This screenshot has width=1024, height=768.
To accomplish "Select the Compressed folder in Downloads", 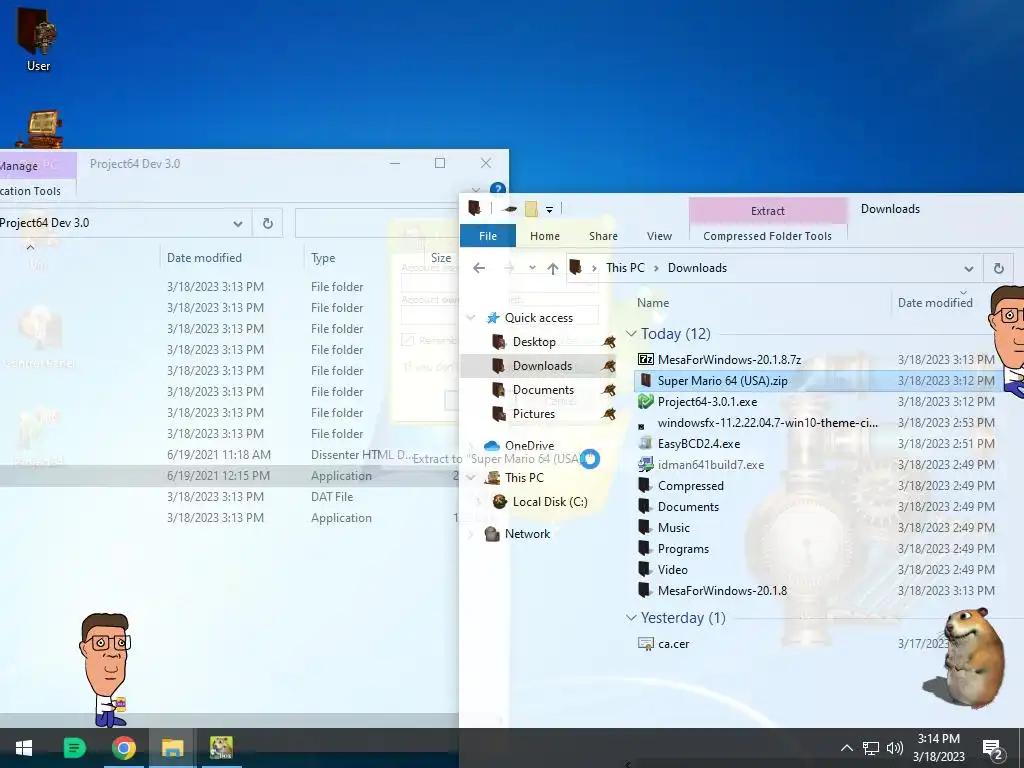I will pyautogui.click(x=690, y=486).
